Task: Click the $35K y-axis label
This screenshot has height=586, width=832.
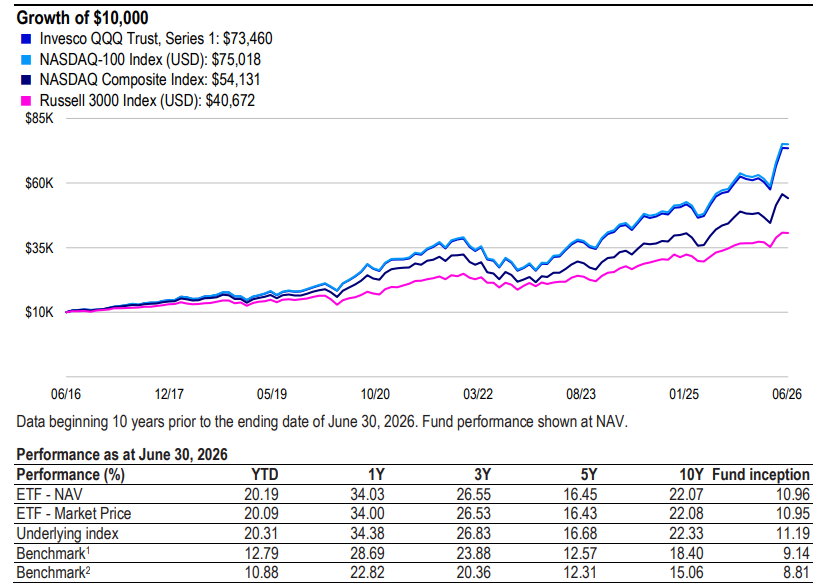Action: click(x=39, y=248)
